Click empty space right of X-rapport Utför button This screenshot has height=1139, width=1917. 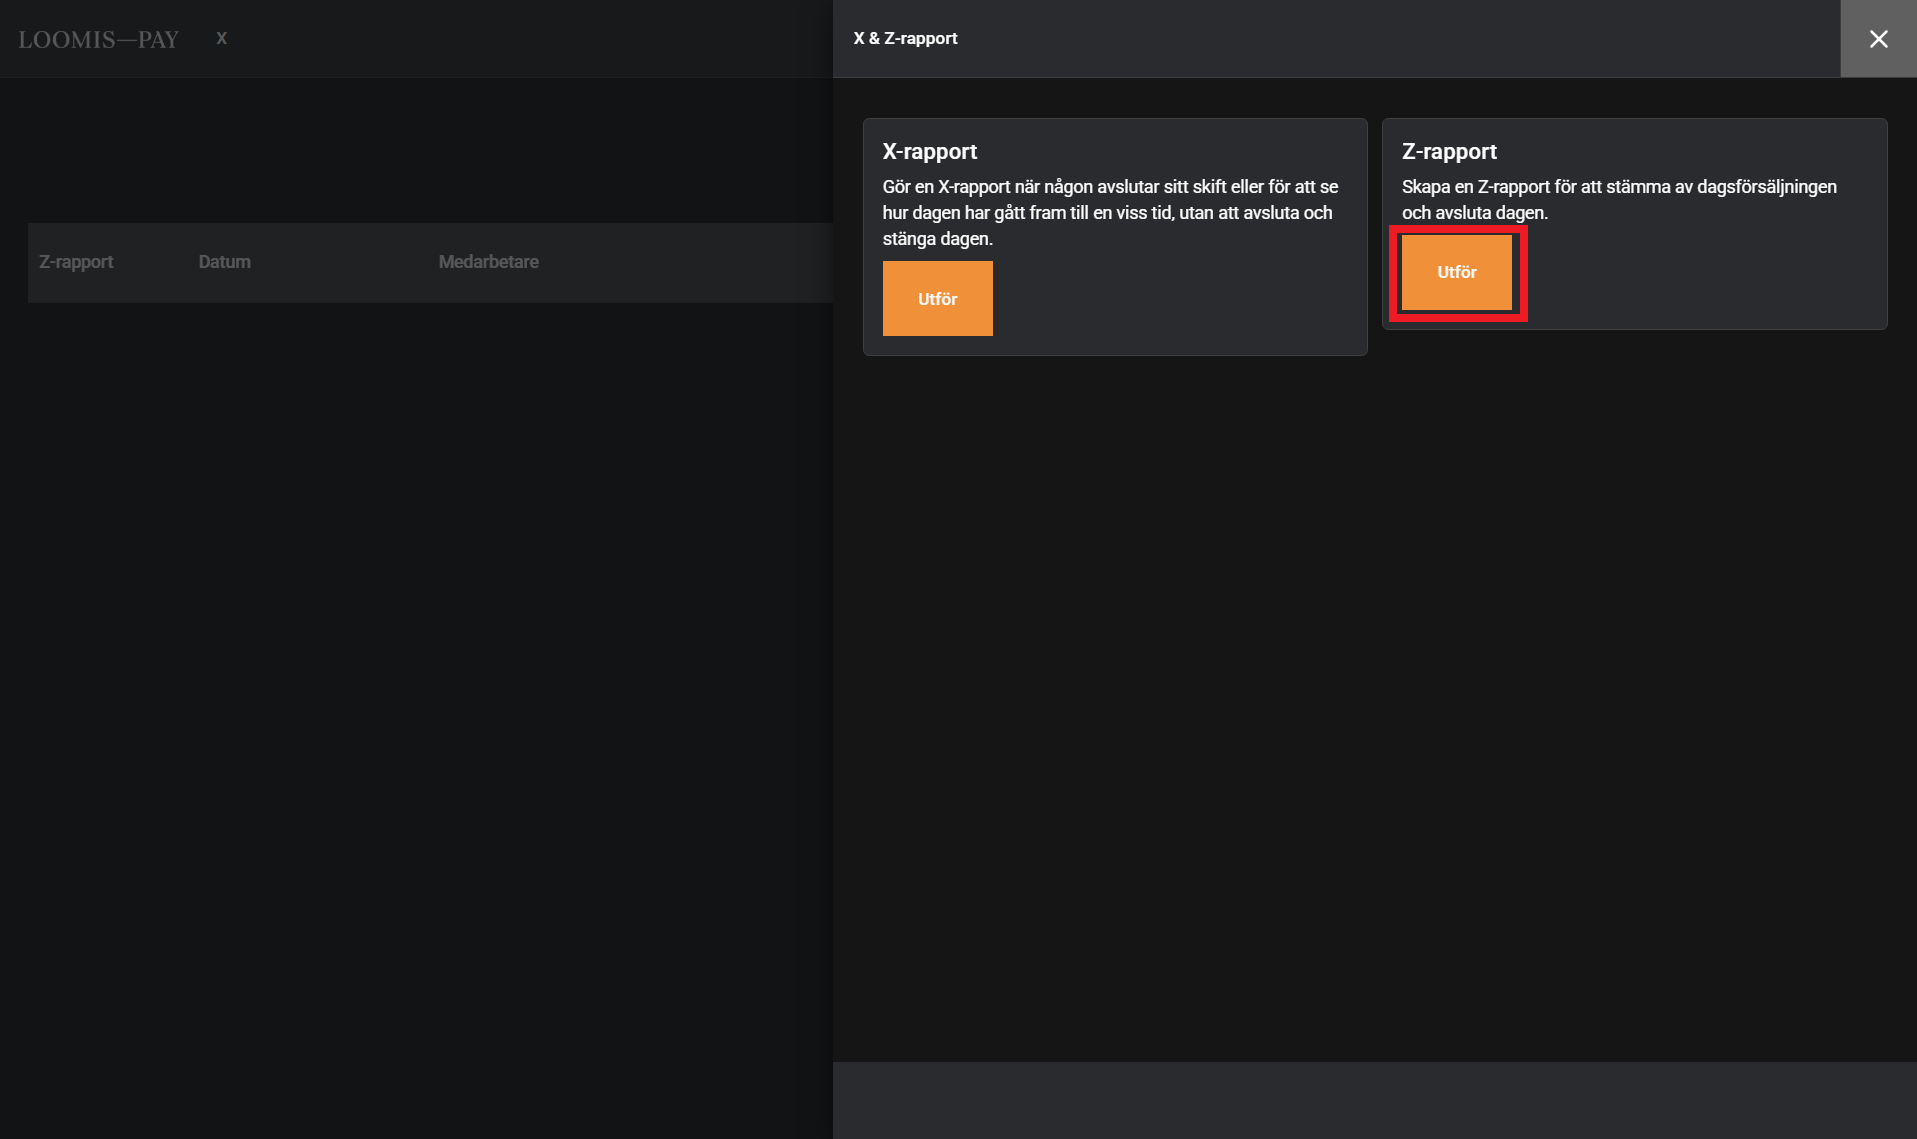[1180, 299]
